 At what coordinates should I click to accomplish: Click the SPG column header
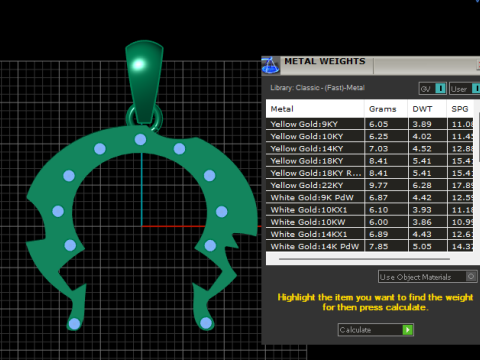click(460, 109)
